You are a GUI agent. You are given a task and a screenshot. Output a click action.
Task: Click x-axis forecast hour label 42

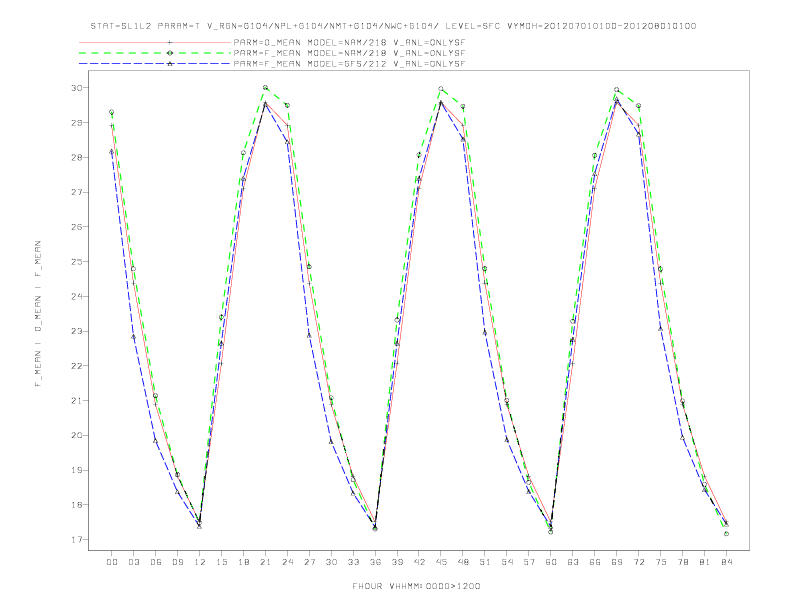click(x=419, y=562)
